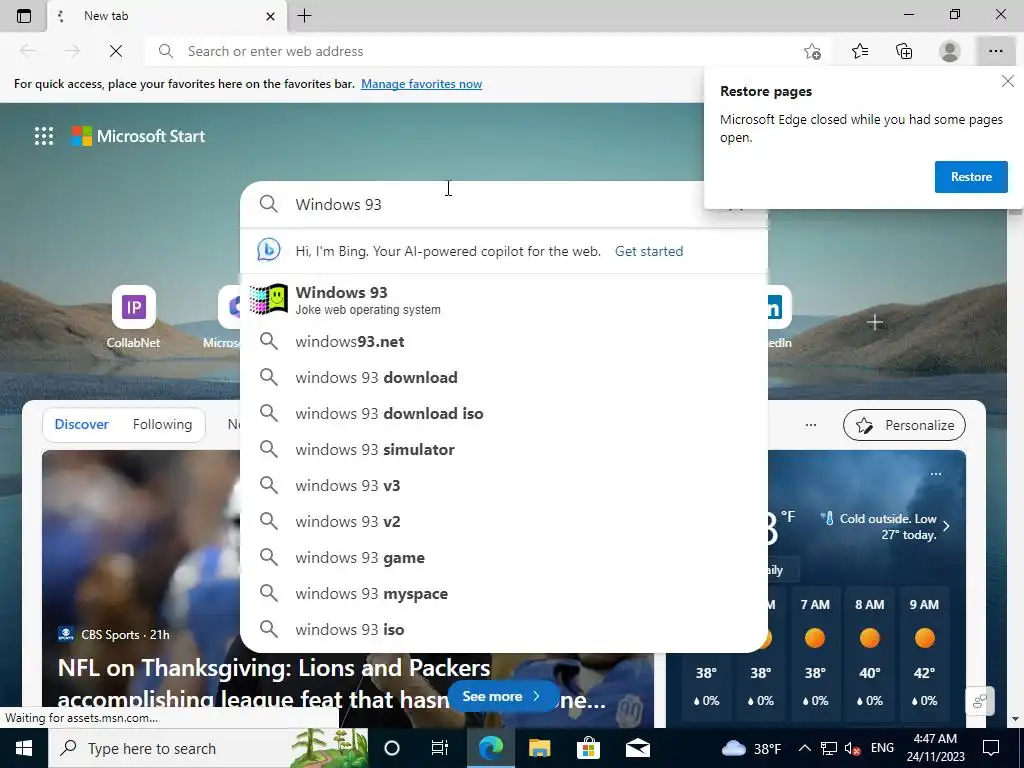This screenshot has width=1024, height=768.
Task: Select the windows 93 download suggestion
Action: (504, 377)
